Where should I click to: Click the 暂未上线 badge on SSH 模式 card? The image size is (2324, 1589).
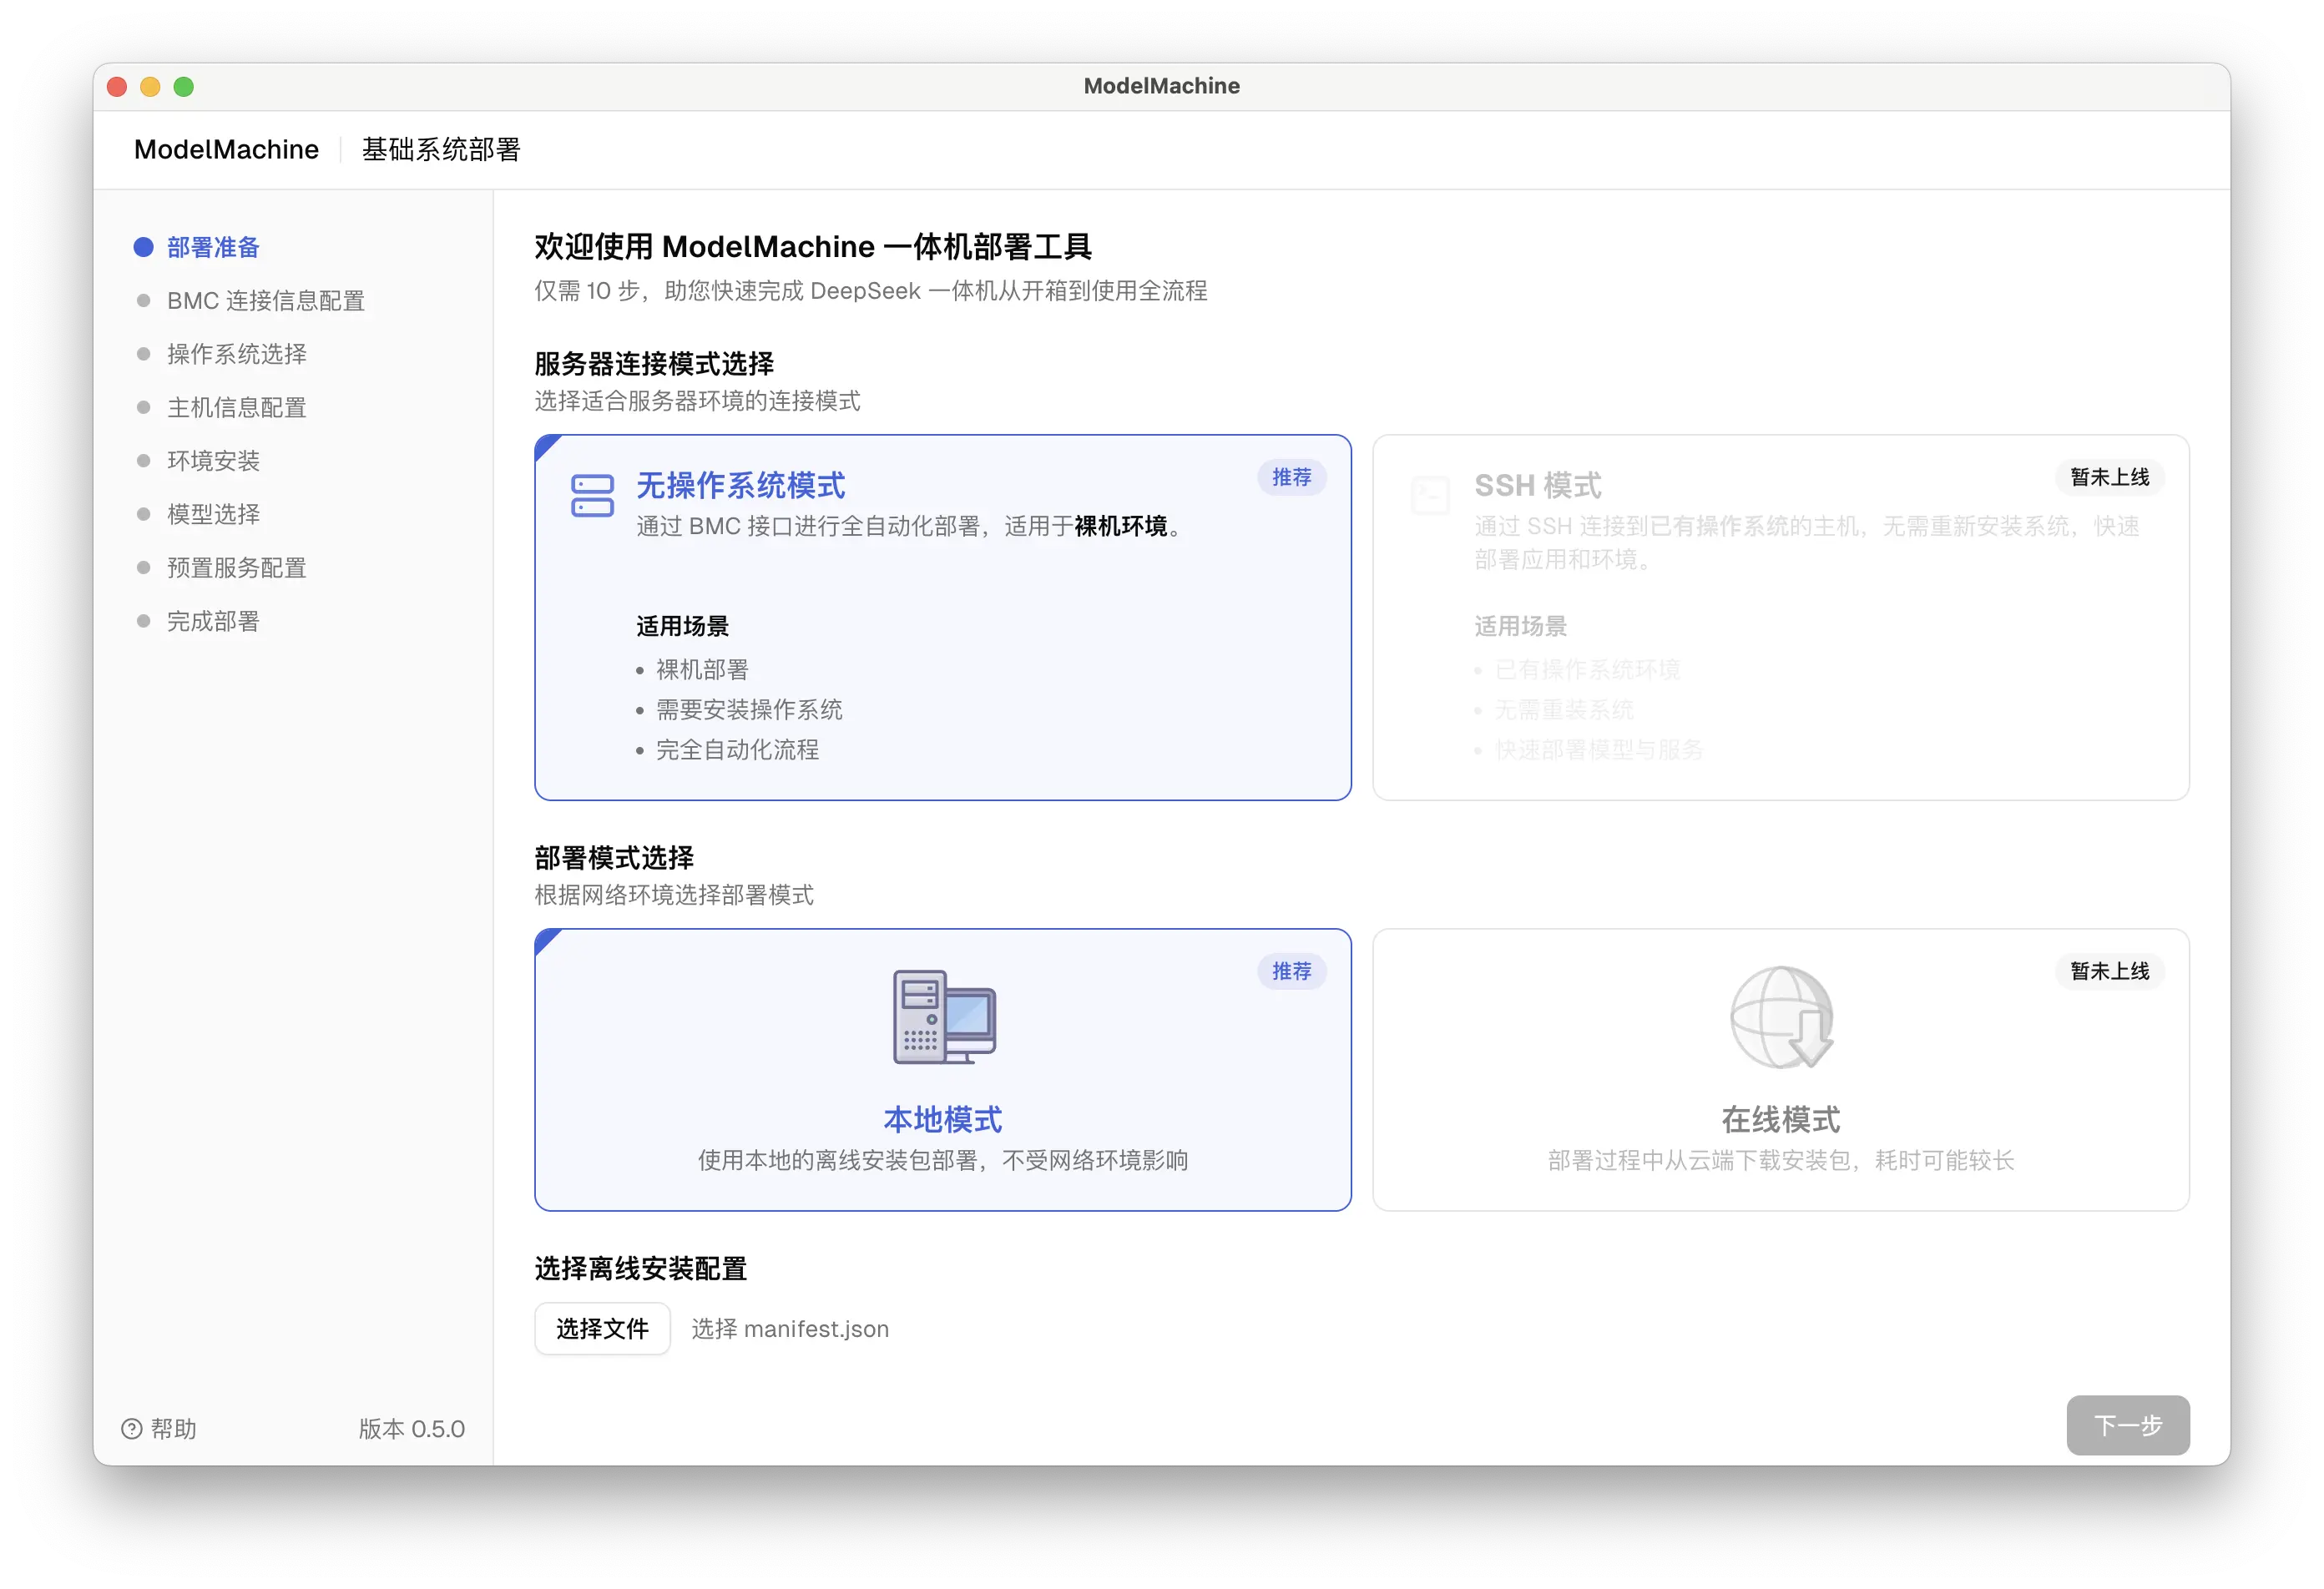click(x=2109, y=478)
